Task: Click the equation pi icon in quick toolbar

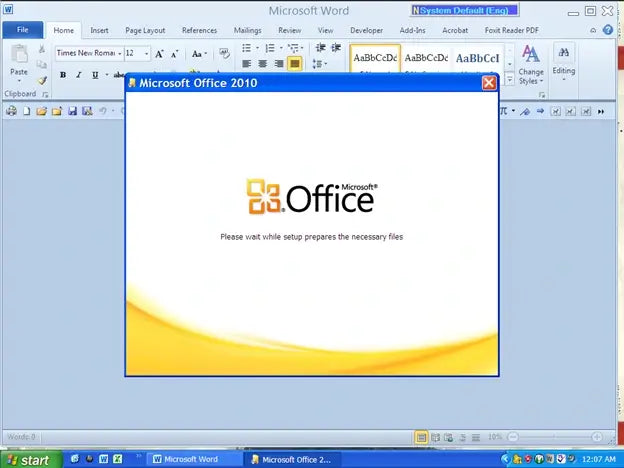Action: point(504,111)
